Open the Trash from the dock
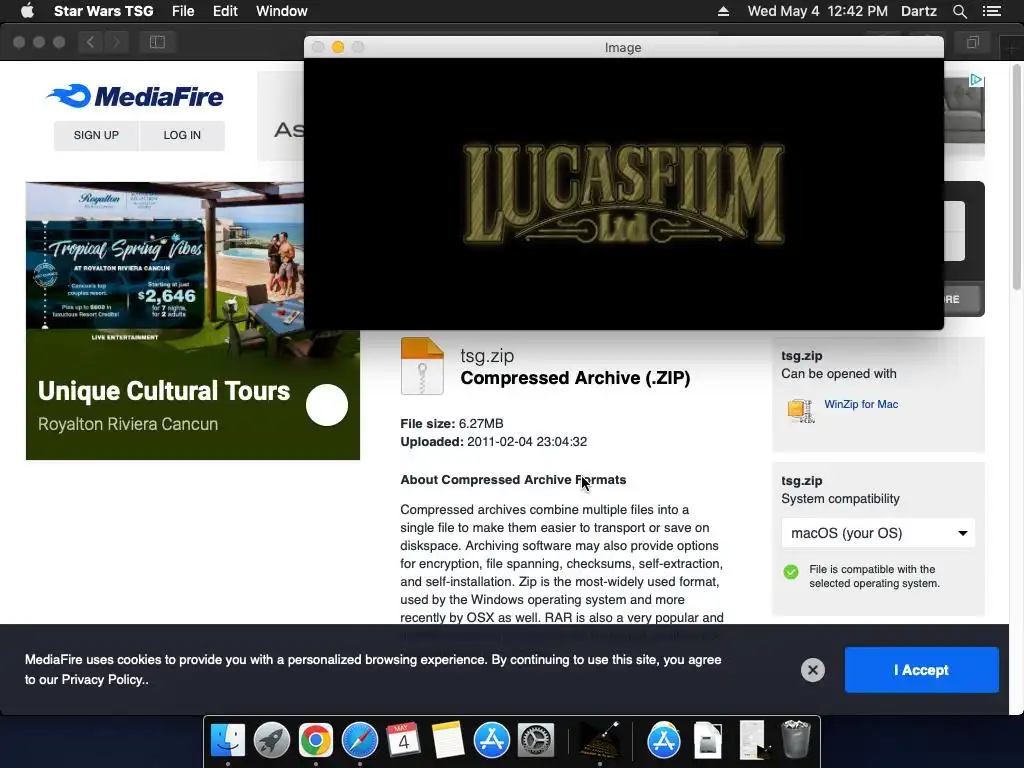 point(795,739)
